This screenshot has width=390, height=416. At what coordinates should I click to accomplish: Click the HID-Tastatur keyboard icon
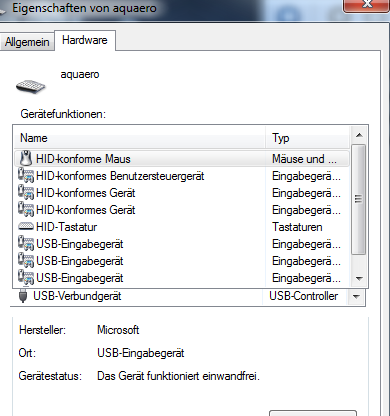[x=26, y=227]
